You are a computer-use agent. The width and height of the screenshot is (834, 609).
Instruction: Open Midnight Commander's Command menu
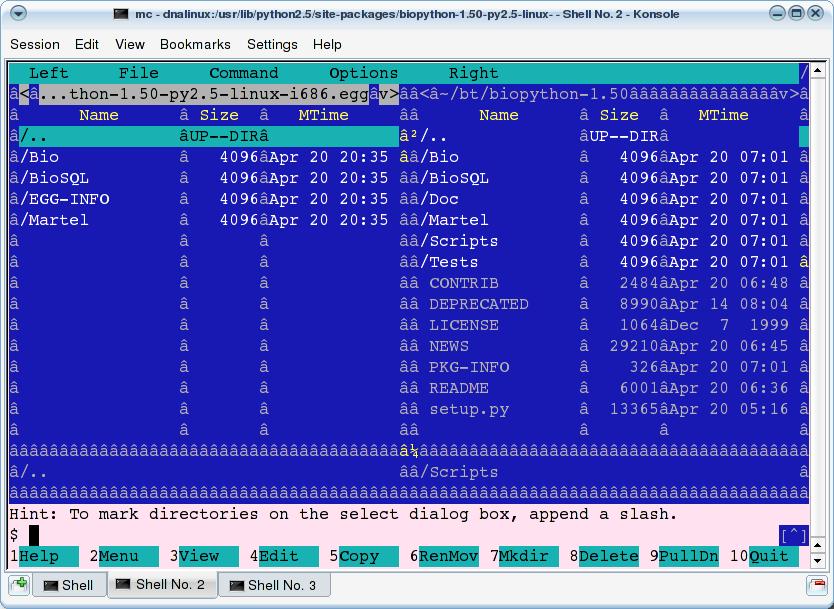(x=244, y=73)
